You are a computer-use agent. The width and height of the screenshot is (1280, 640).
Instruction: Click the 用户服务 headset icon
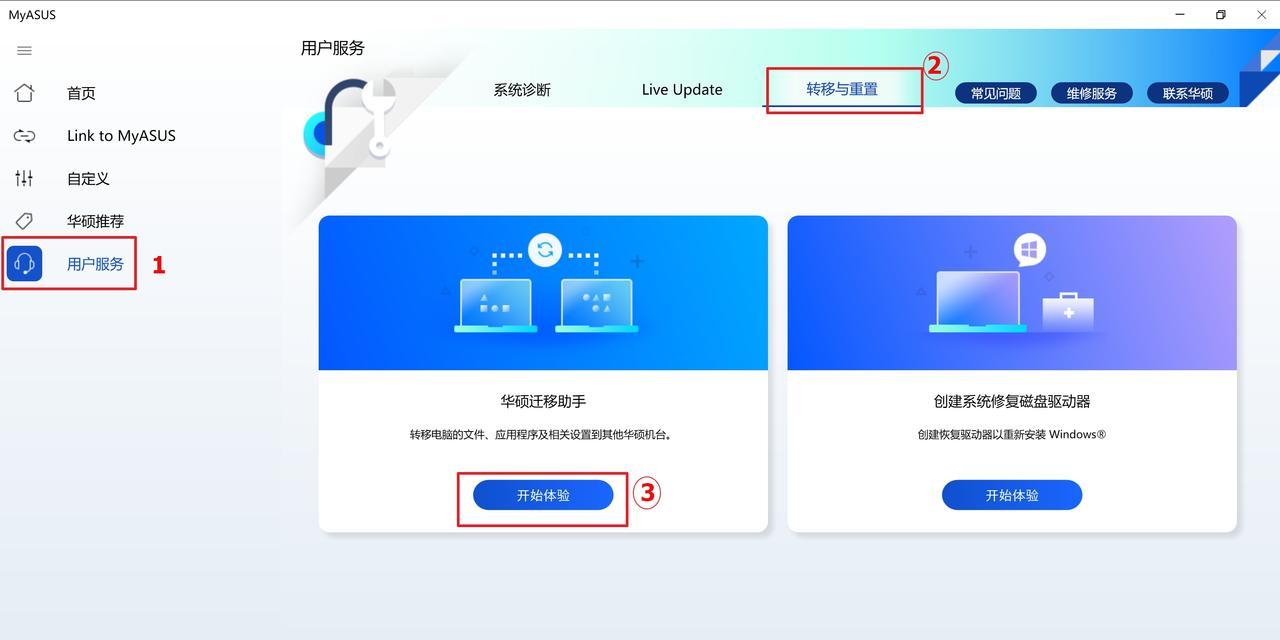coord(25,264)
